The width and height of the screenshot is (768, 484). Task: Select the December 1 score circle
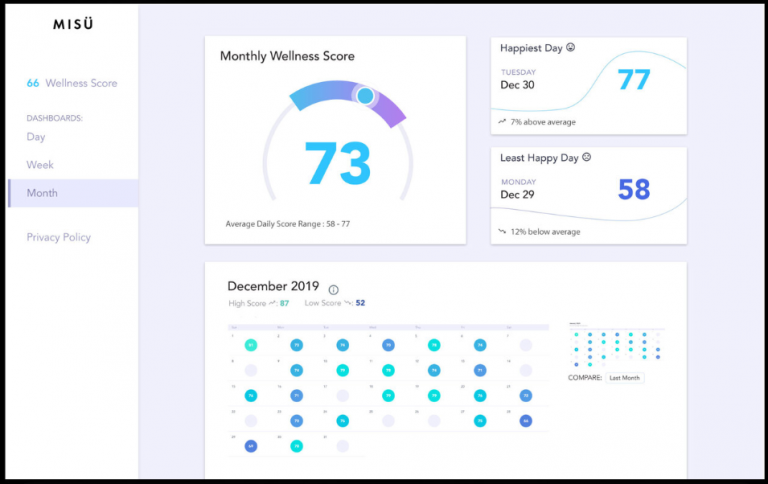(x=251, y=345)
